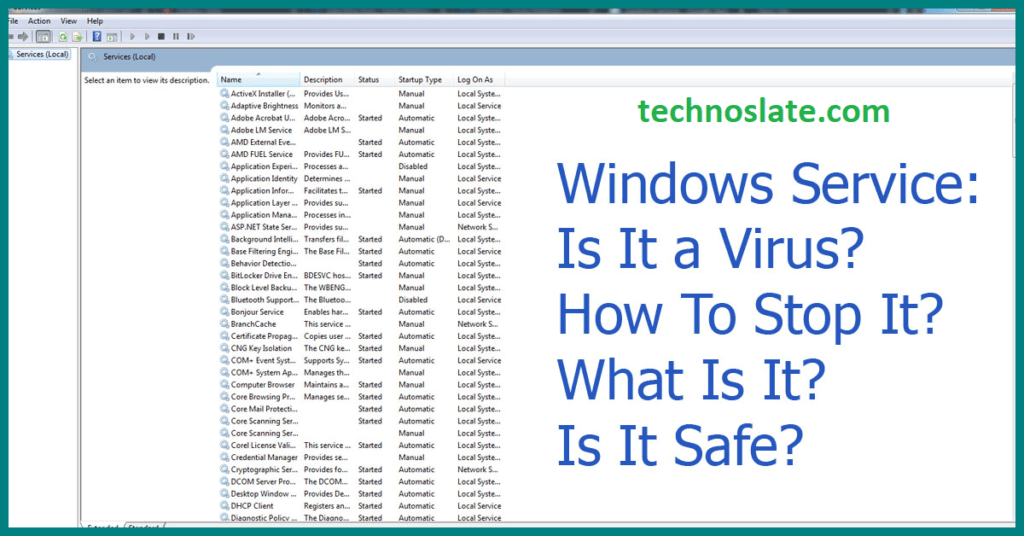
Task: Select Services (Local) in the console tree
Action: pyautogui.click(x=42, y=54)
